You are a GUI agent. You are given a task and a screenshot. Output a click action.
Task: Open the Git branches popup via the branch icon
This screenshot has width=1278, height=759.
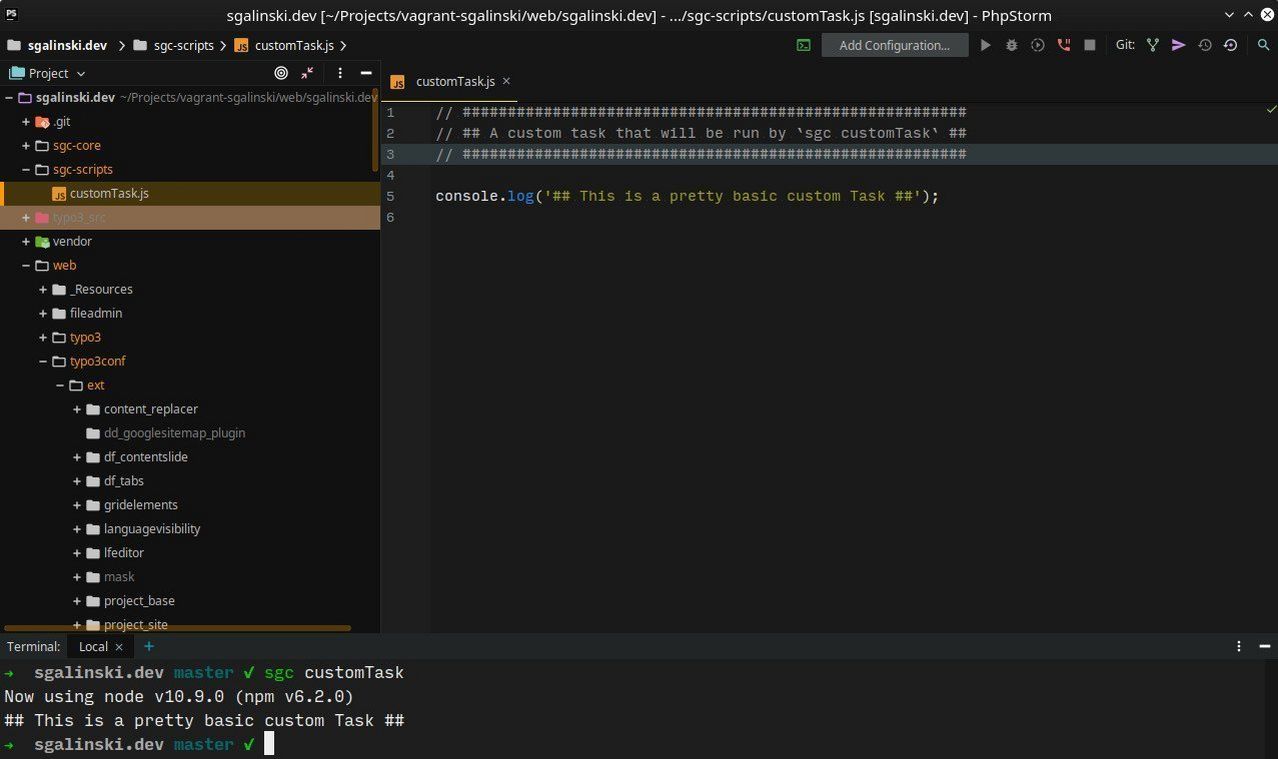point(1152,45)
